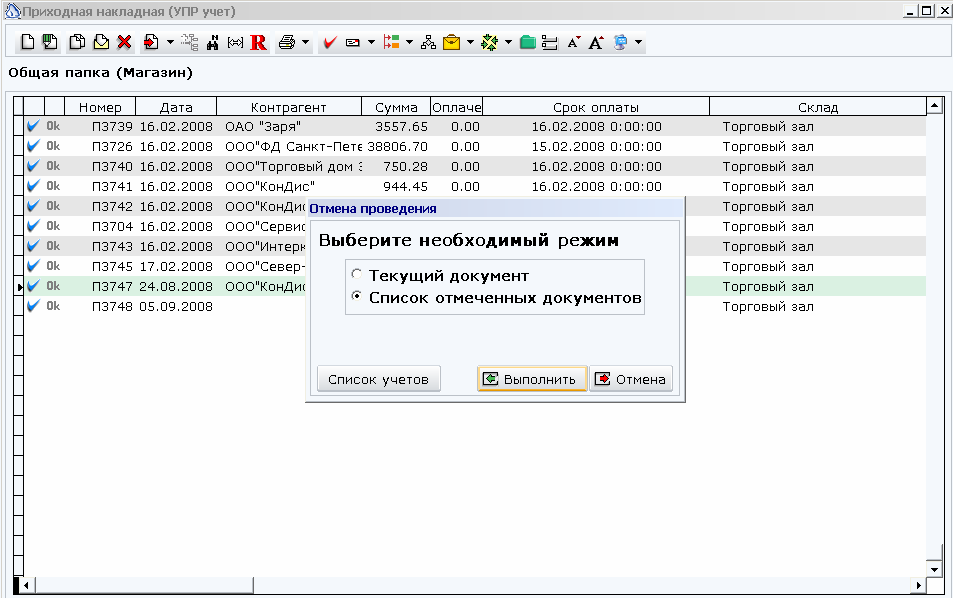
Task: Click the green-marked document icon in toolbar
Action: click(50, 42)
